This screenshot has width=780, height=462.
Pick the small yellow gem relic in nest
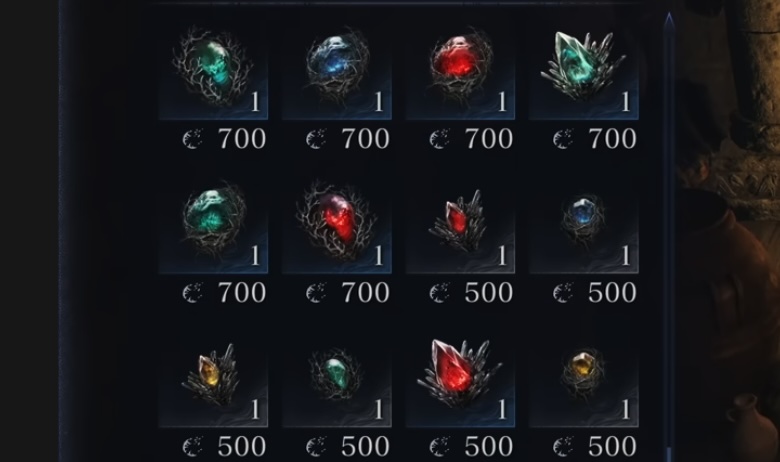point(584,376)
